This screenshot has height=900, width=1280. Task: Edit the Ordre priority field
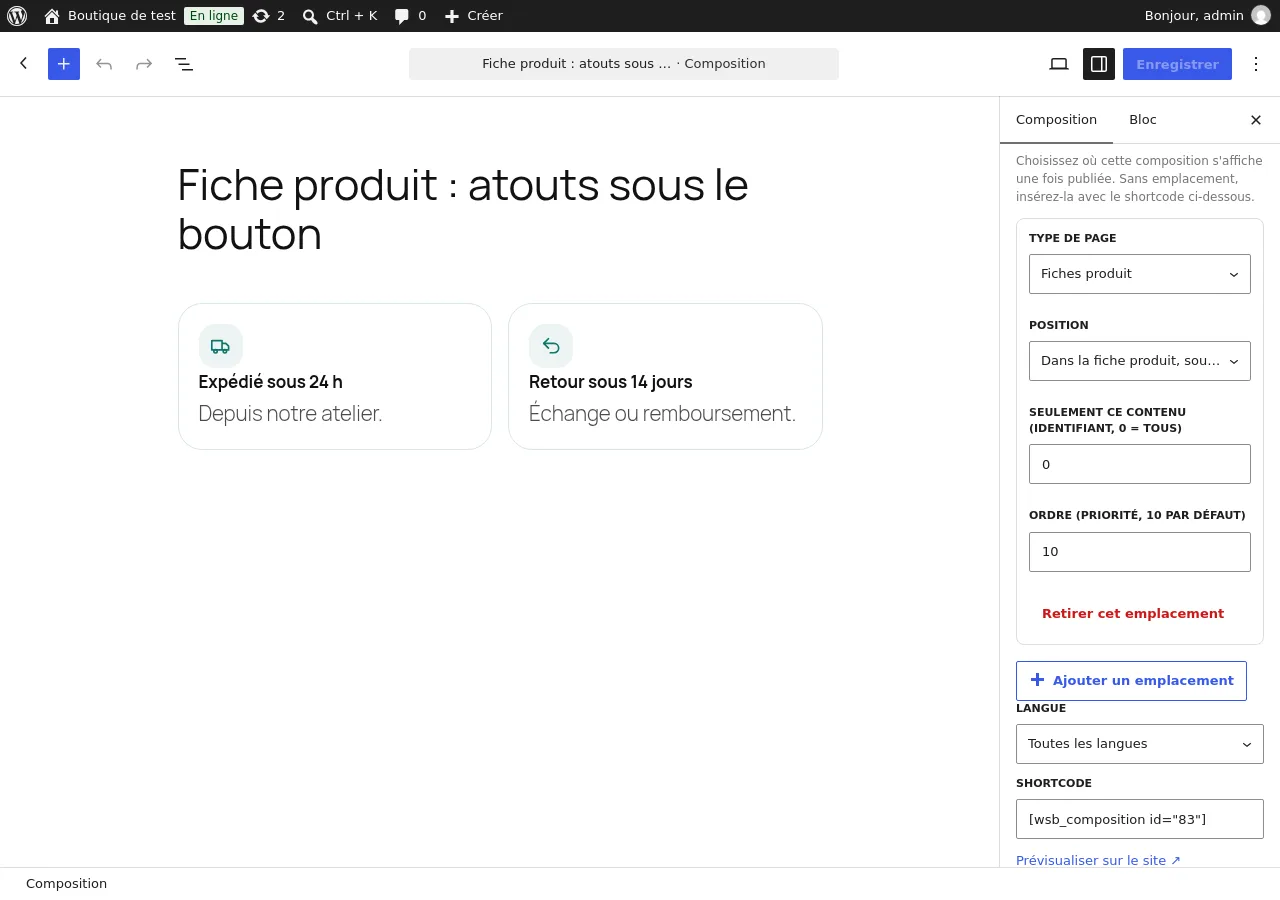[x=1140, y=552]
